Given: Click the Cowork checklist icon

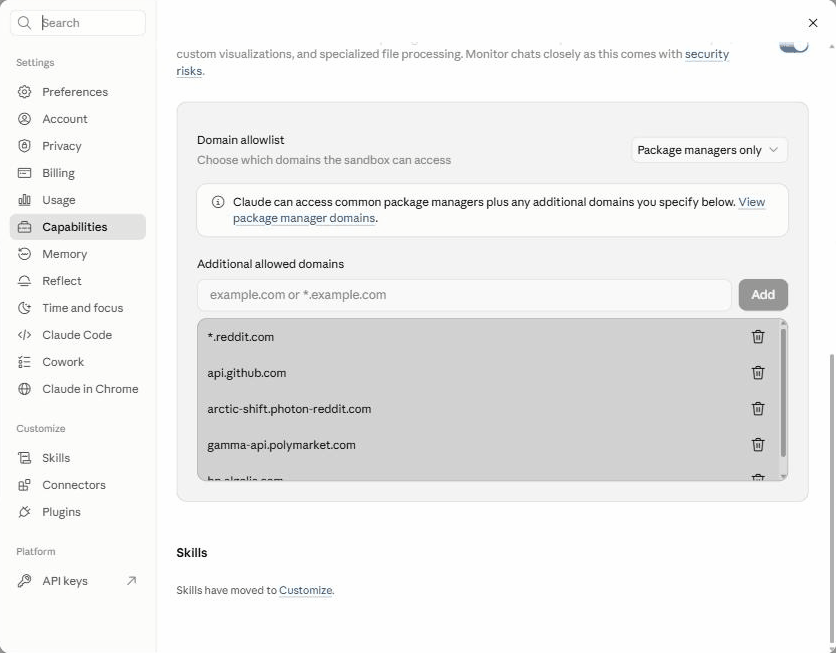Looking at the screenshot, I should click(25, 362).
